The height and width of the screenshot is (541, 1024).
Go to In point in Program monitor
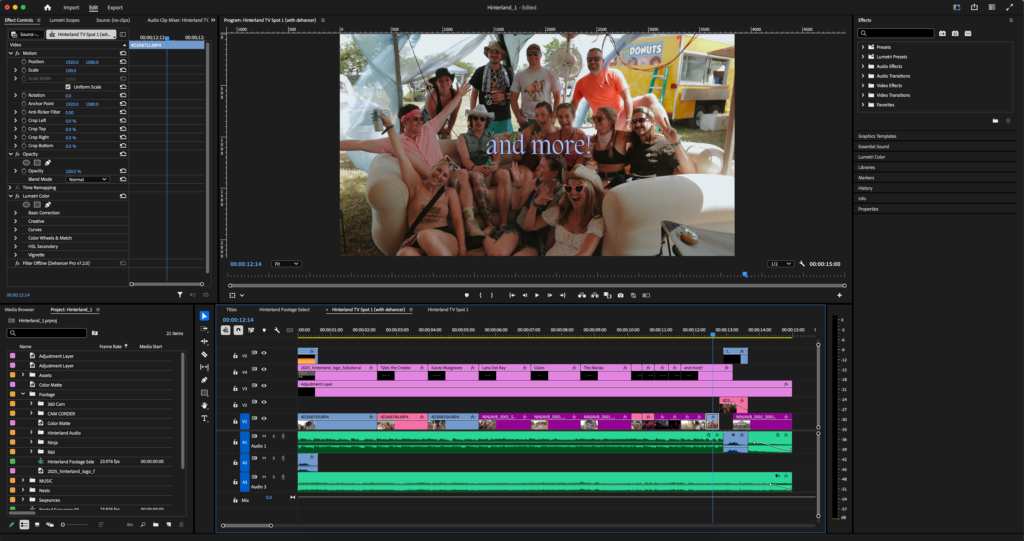pyautogui.click(x=512, y=295)
